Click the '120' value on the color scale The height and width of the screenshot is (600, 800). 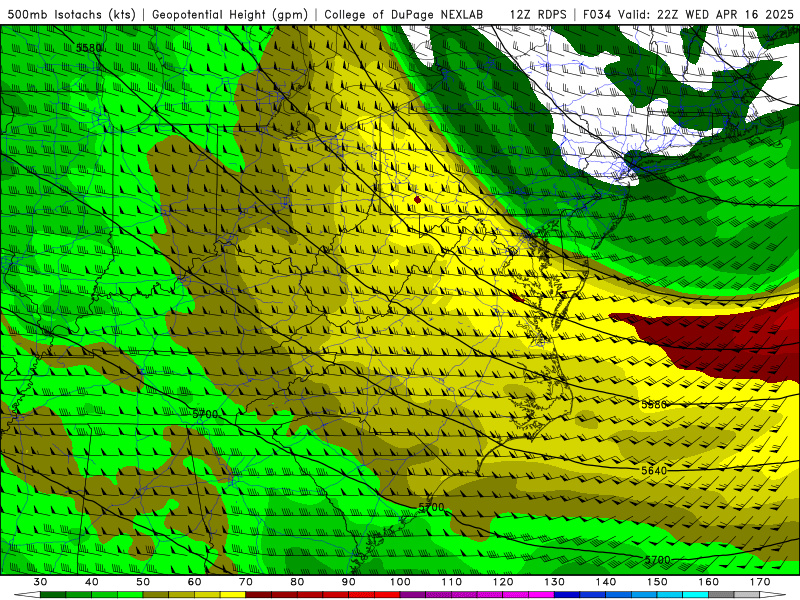click(503, 582)
